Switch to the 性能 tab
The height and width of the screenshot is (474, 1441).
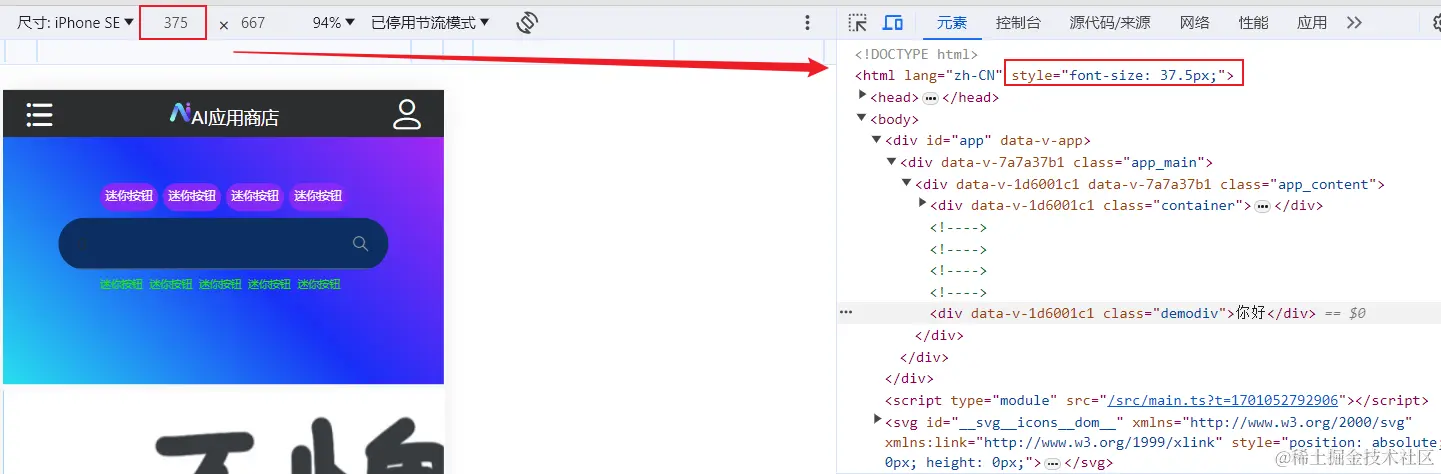coord(1253,22)
